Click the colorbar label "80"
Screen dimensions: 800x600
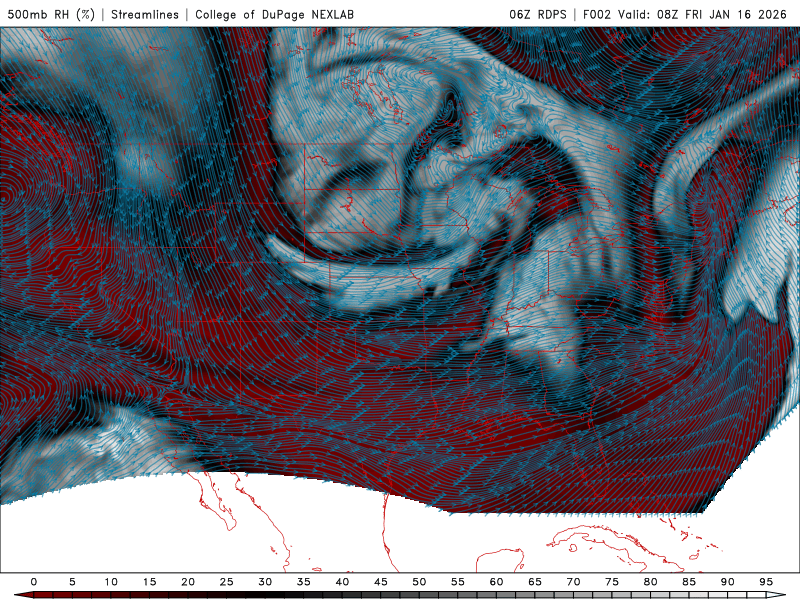651,582
